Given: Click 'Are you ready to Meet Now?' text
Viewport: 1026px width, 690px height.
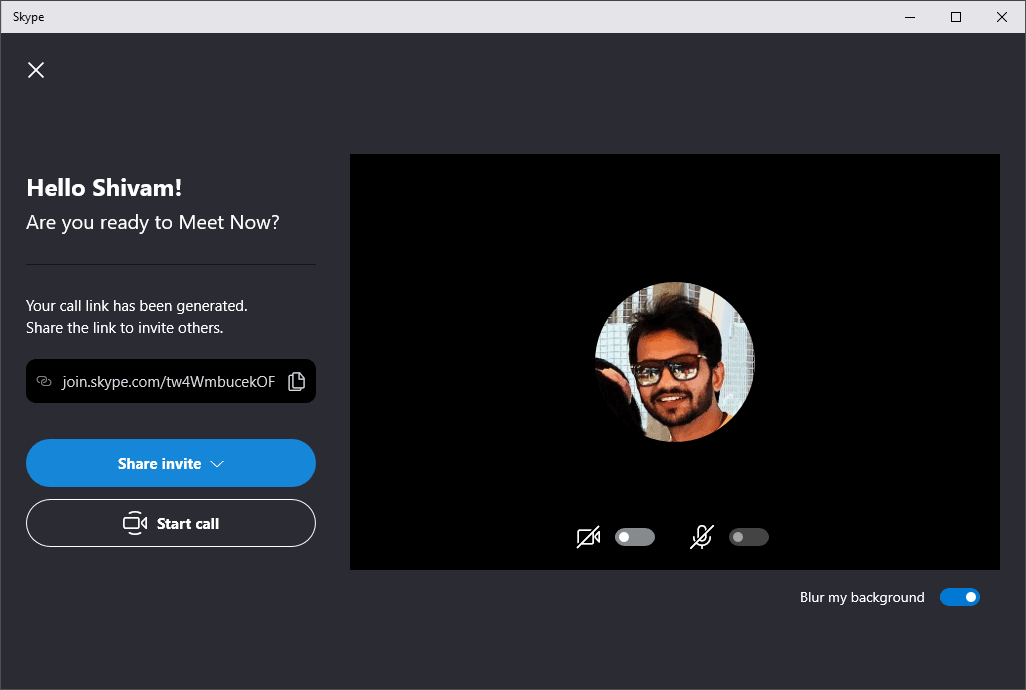Looking at the screenshot, I should pyautogui.click(x=152, y=223).
